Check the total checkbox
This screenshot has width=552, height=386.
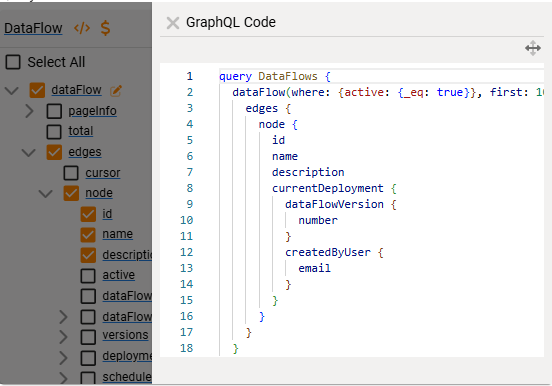click(x=54, y=131)
